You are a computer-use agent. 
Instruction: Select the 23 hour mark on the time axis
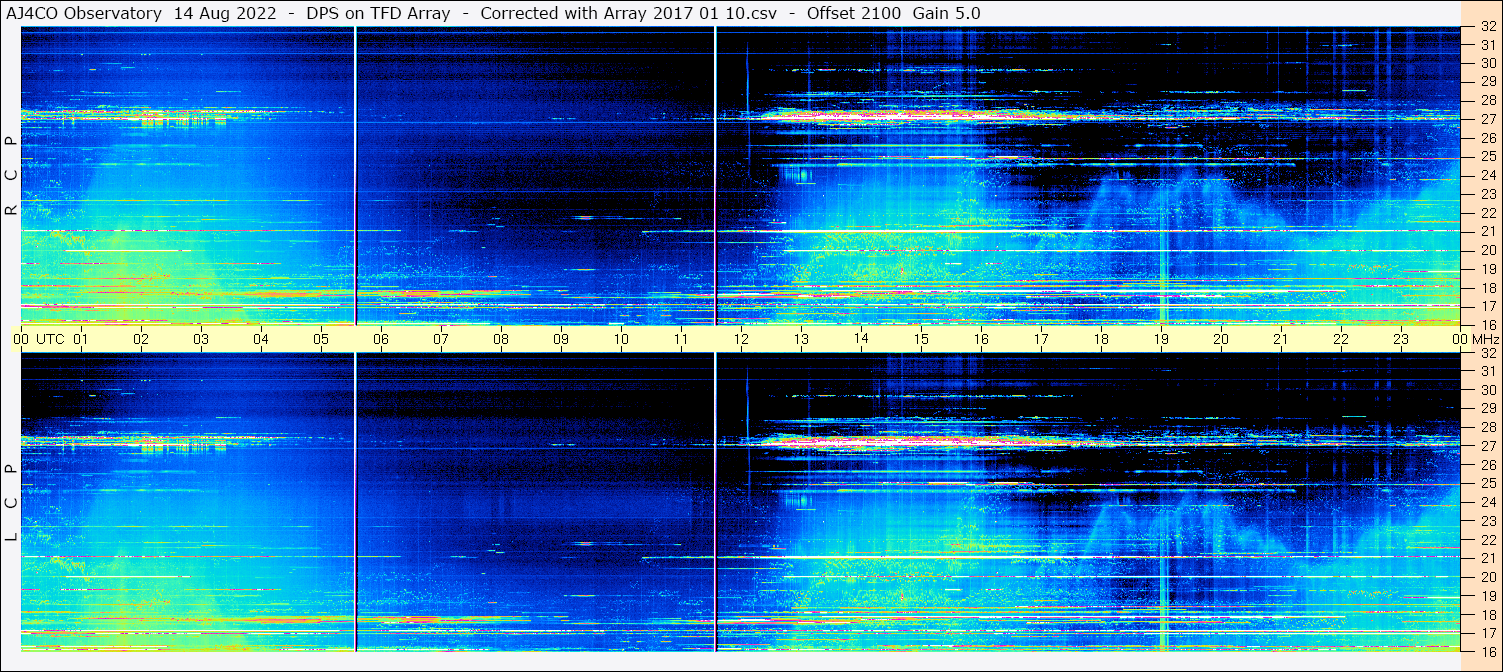pos(1401,339)
